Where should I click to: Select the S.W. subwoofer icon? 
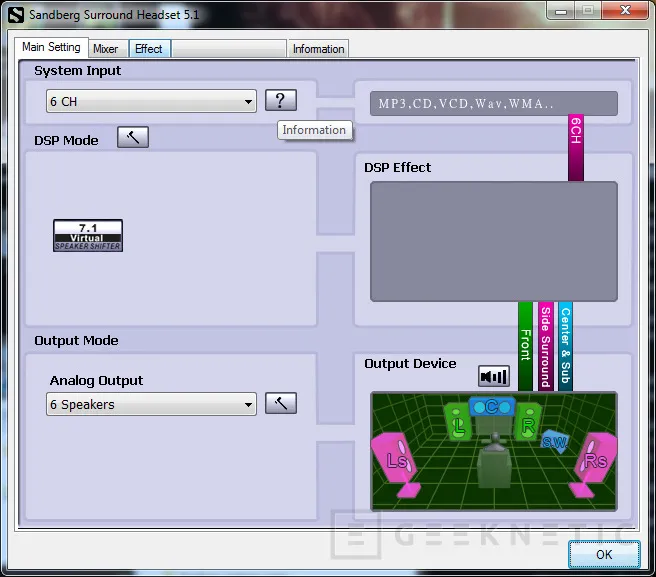point(555,441)
